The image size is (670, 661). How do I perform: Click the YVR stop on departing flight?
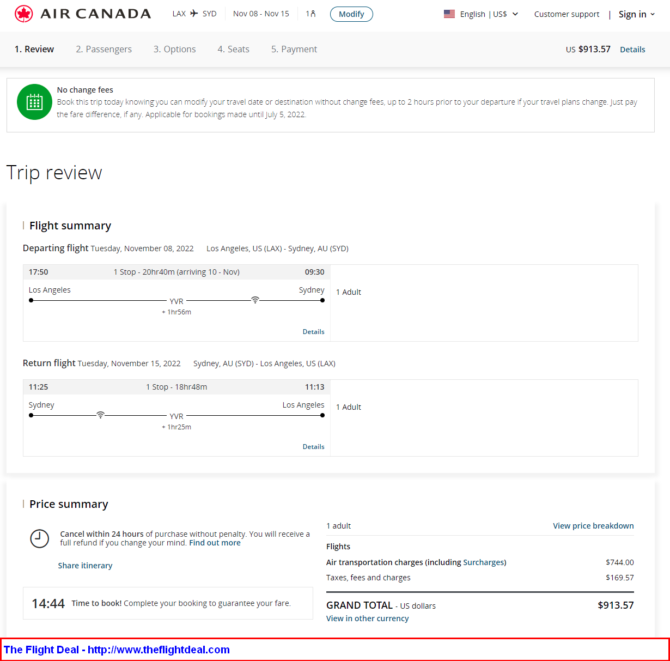click(x=176, y=301)
